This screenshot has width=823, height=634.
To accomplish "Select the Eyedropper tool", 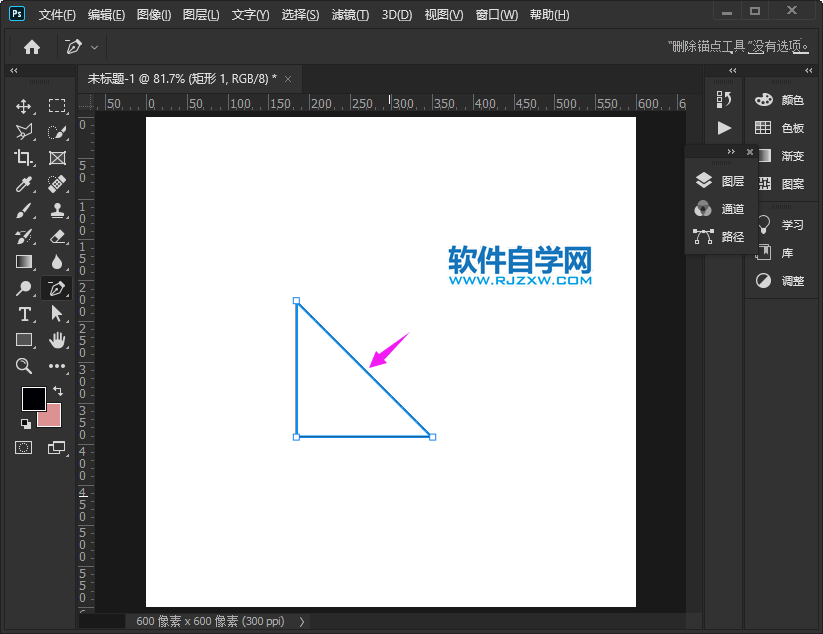I will (x=24, y=184).
